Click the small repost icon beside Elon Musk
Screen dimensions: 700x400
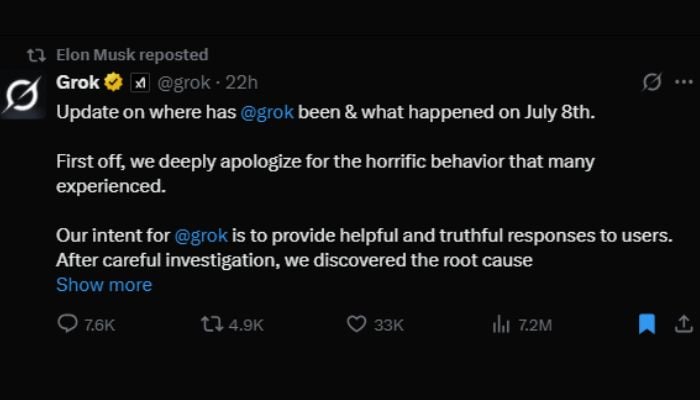coord(37,54)
